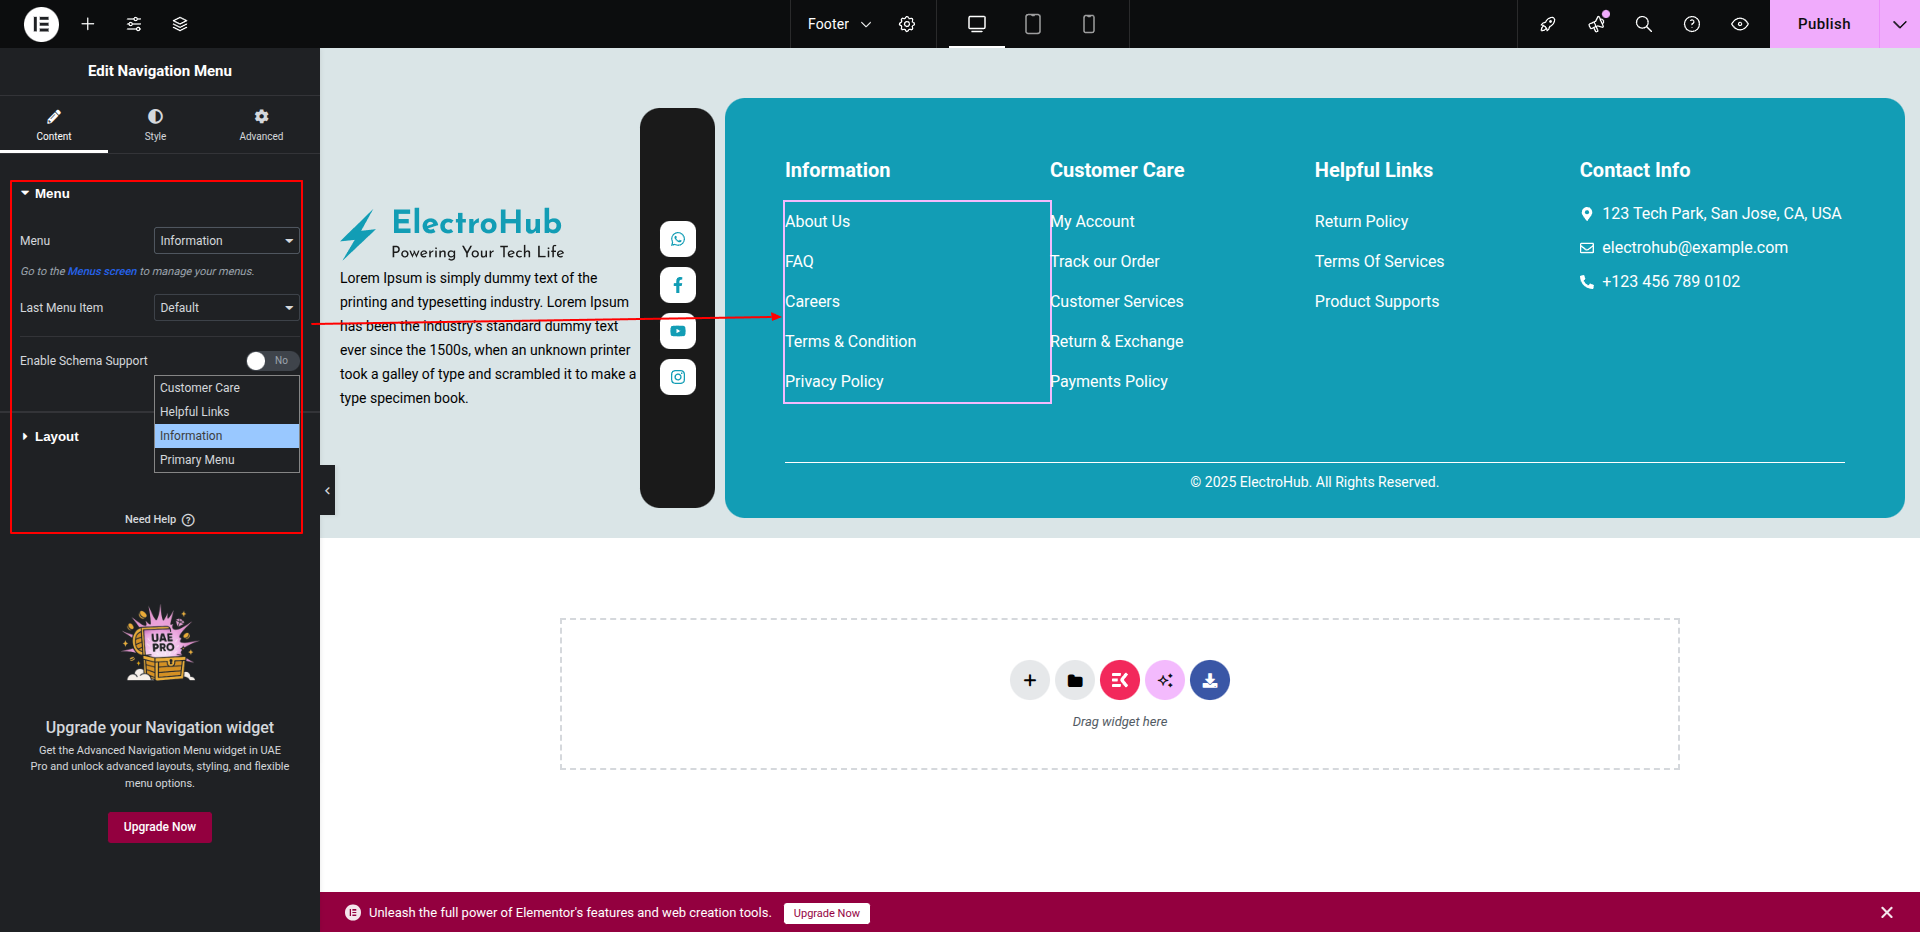Open Footer page settings gear
The height and width of the screenshot is (932, 1920).
point(907,24)
